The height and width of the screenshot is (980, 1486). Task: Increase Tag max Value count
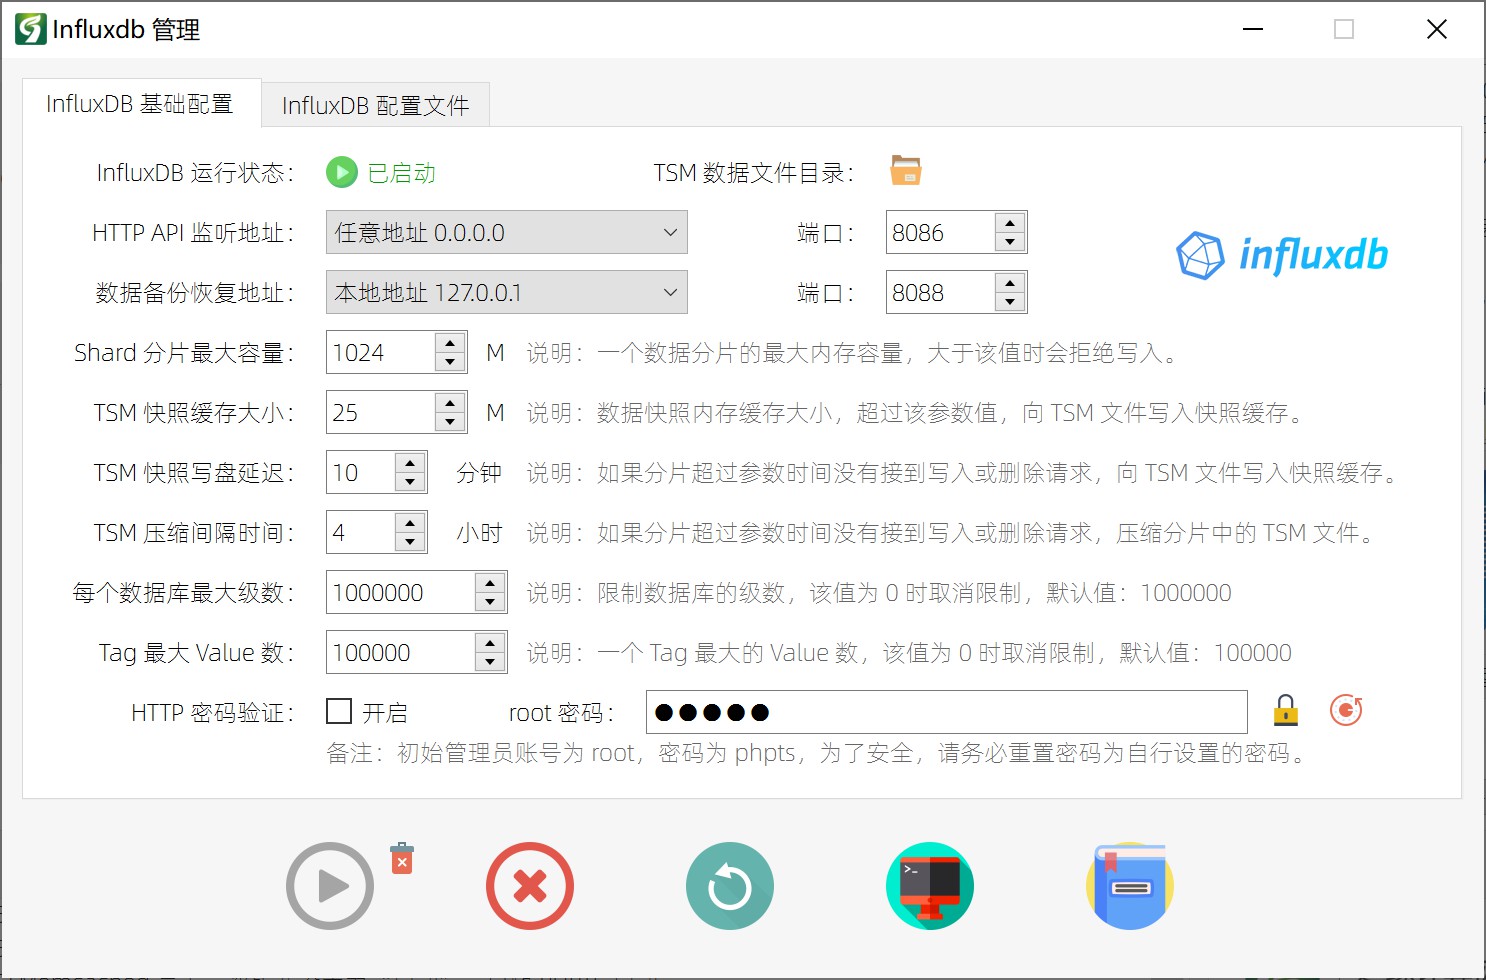(490, 643)
